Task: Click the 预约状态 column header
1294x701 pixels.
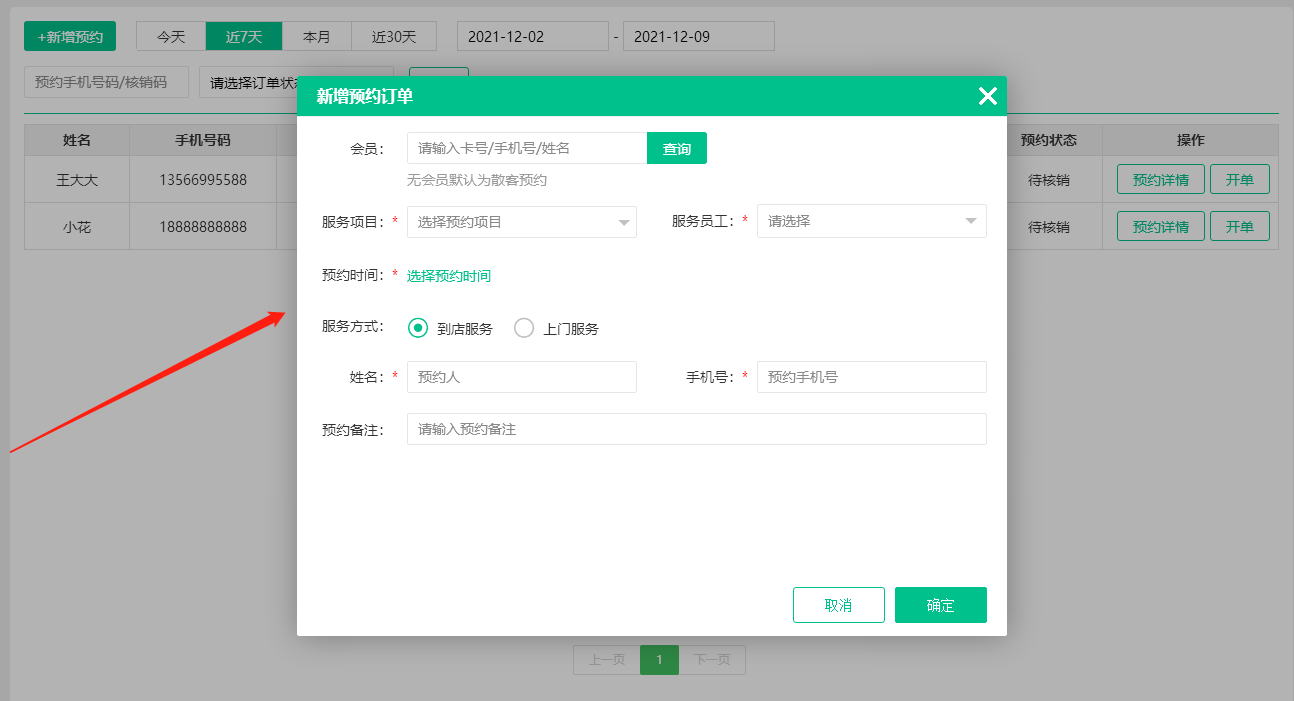Action: pyautogui.click(x=1049, y=140)
